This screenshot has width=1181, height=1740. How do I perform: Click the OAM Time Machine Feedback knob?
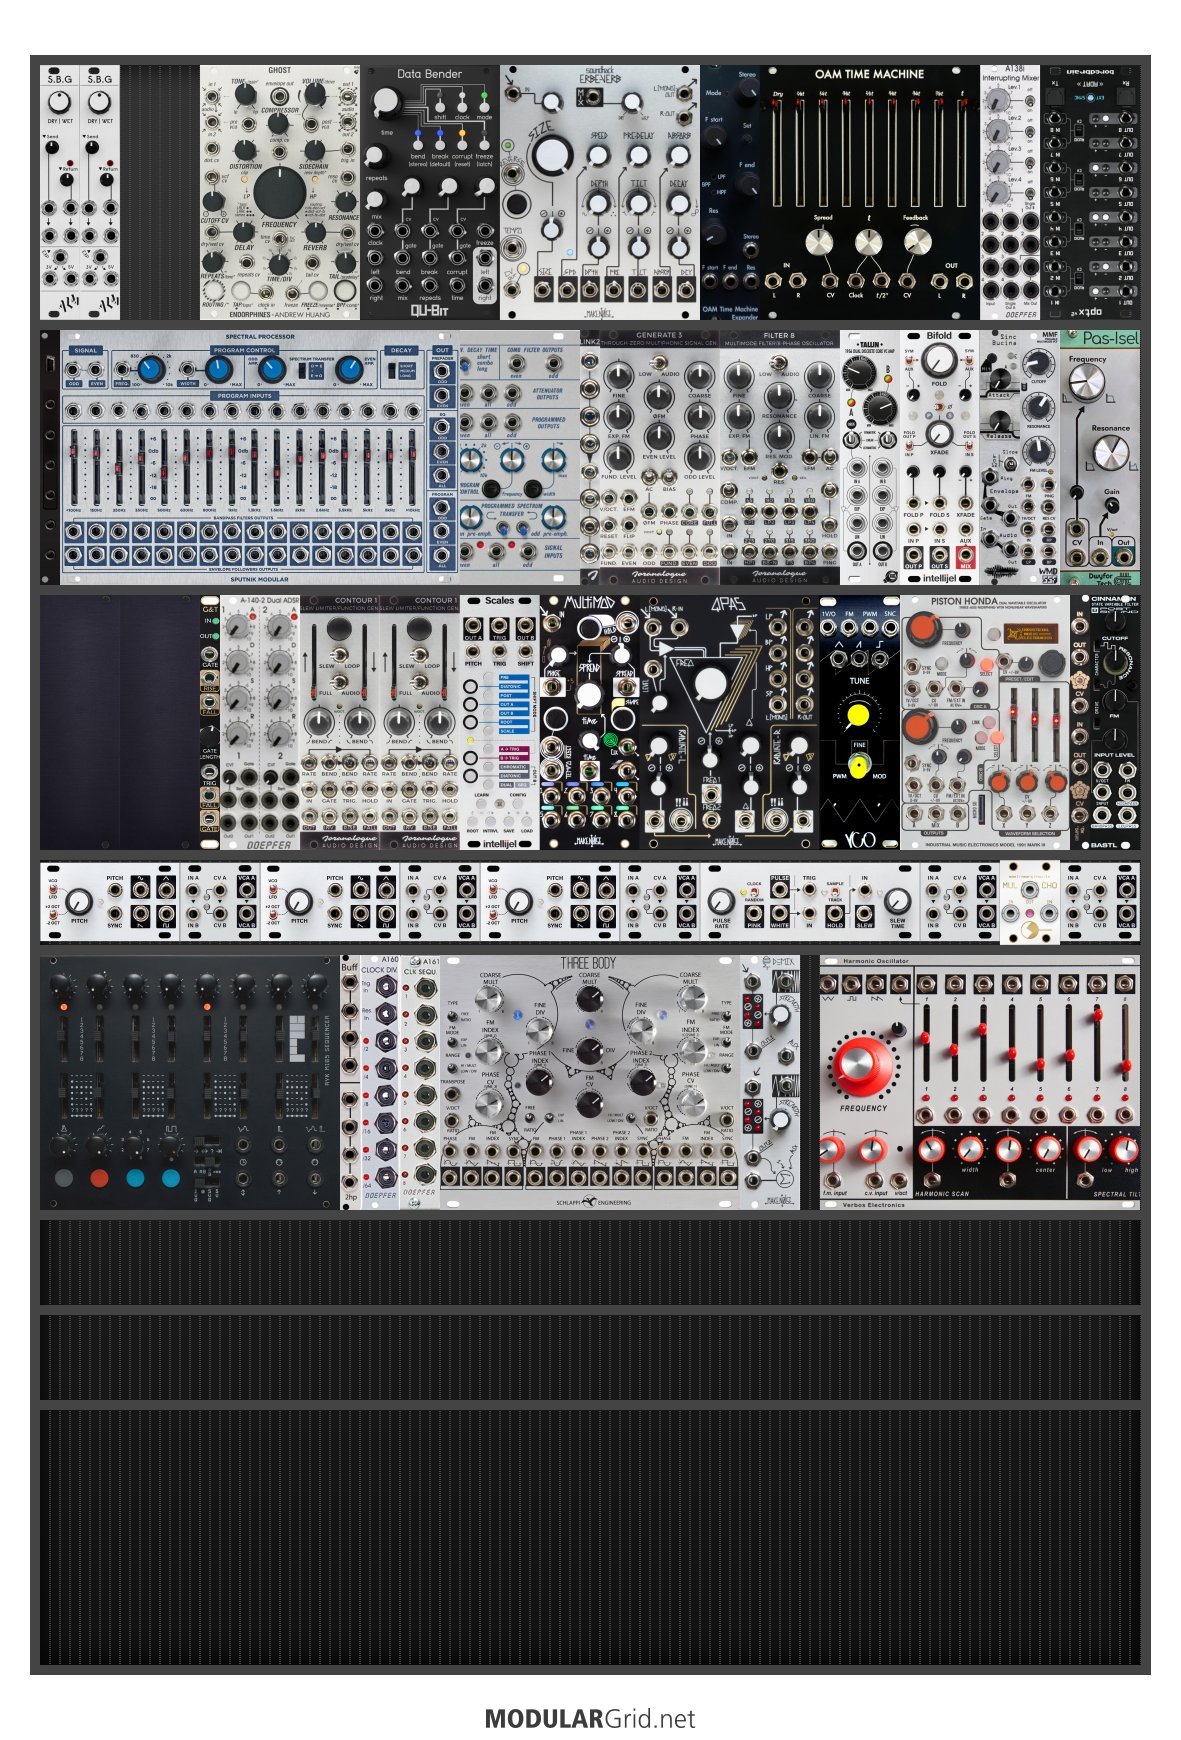coord(917,241)
